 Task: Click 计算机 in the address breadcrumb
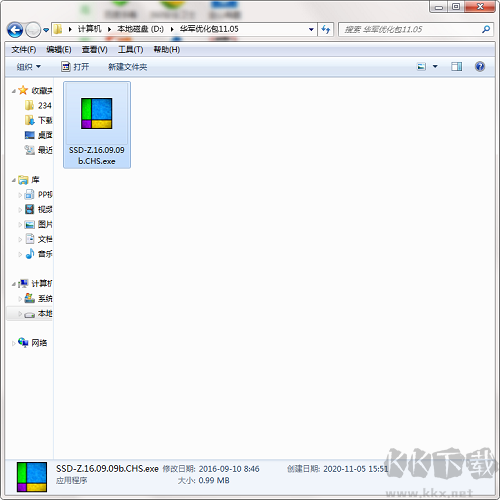click(x=89, y=29)
